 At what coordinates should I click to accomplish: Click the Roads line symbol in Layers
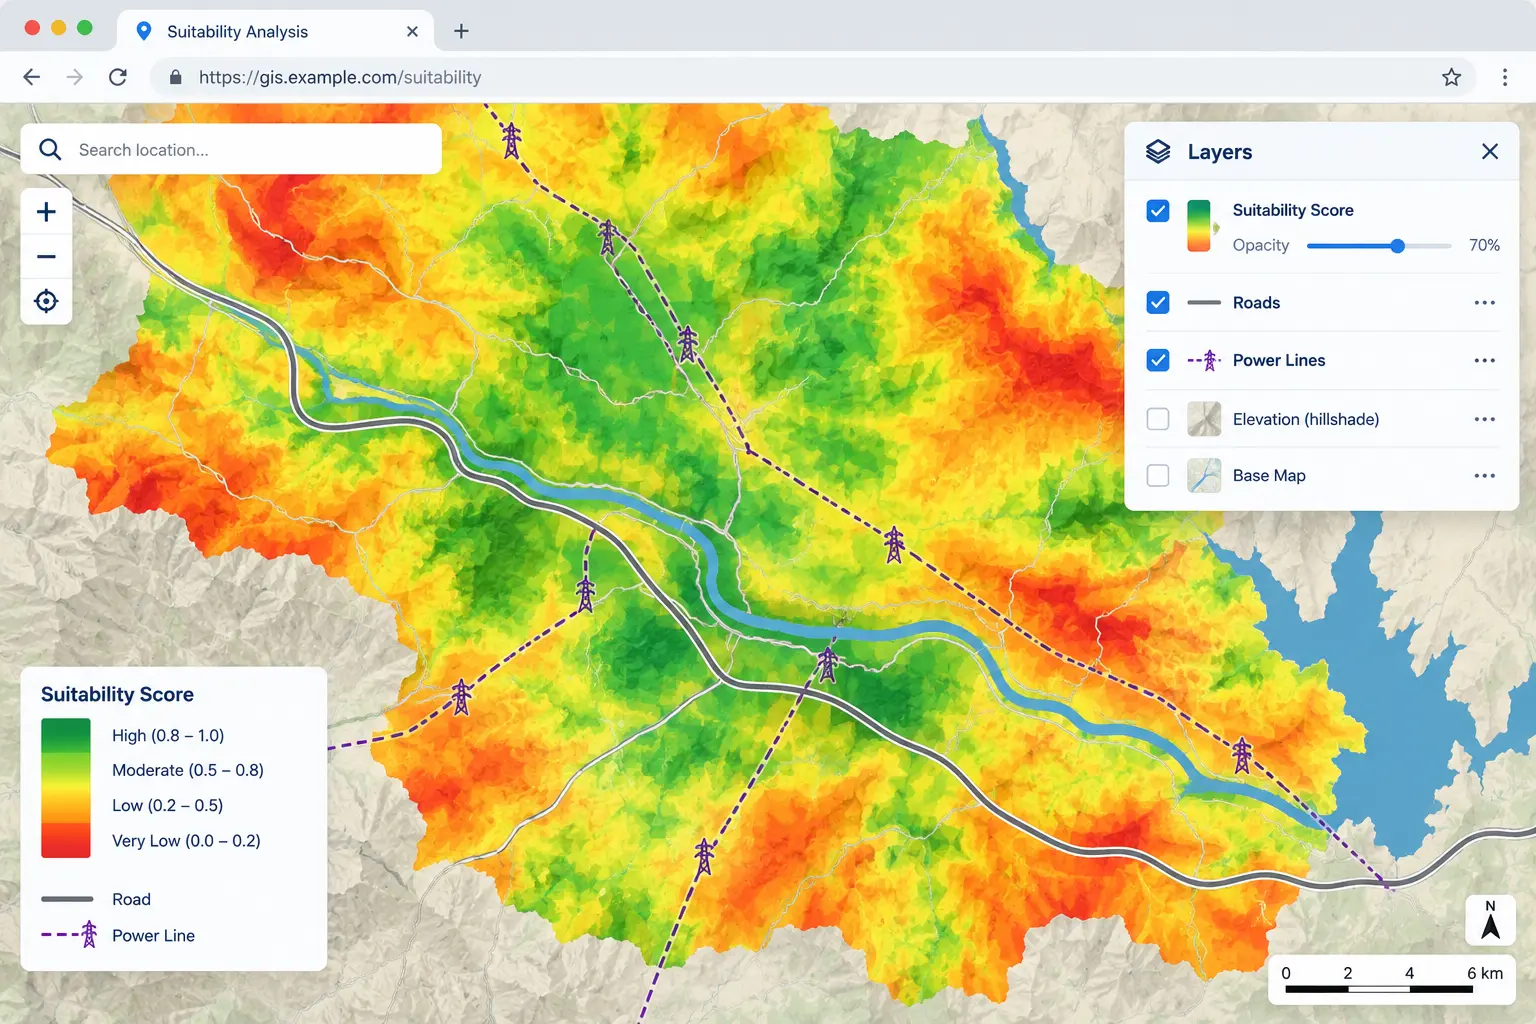(1204, 303)
